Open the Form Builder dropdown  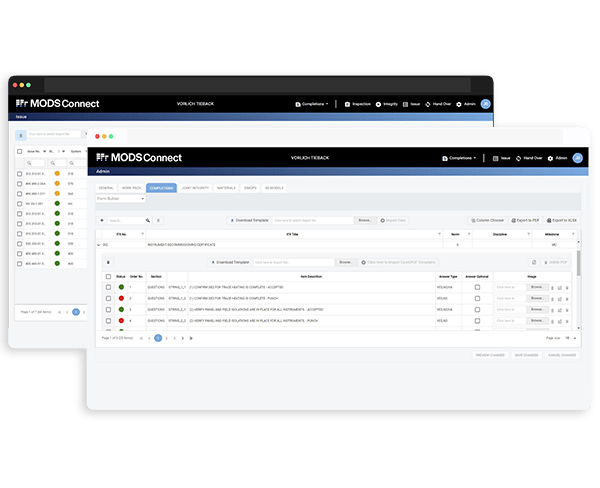121,199
